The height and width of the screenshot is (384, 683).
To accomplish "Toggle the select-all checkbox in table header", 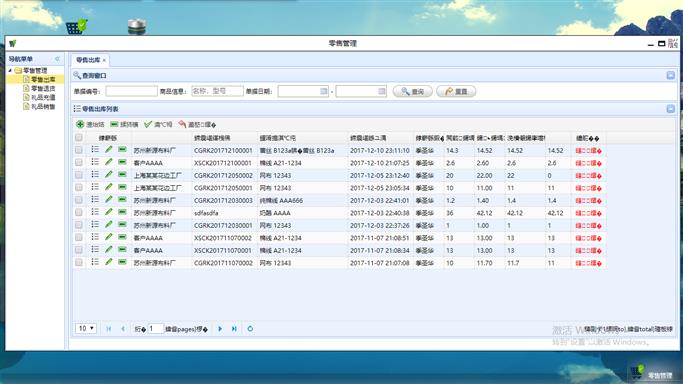I will tap(79, 138).
